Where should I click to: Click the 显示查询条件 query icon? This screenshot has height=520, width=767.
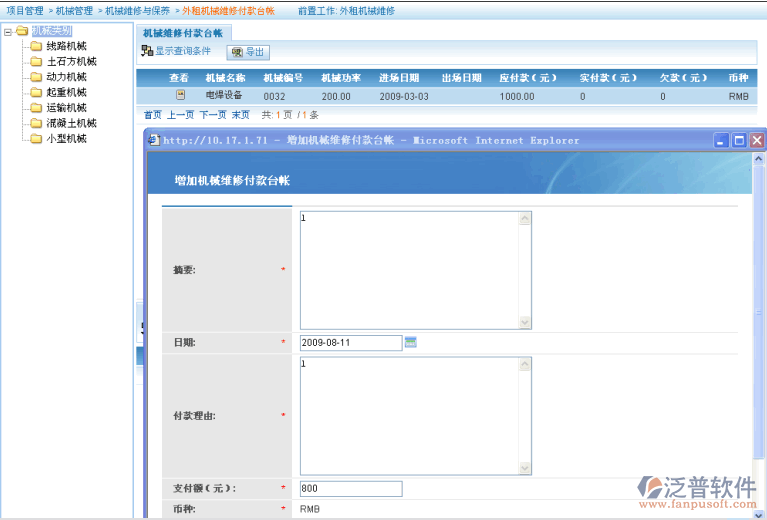pos(147,51)
